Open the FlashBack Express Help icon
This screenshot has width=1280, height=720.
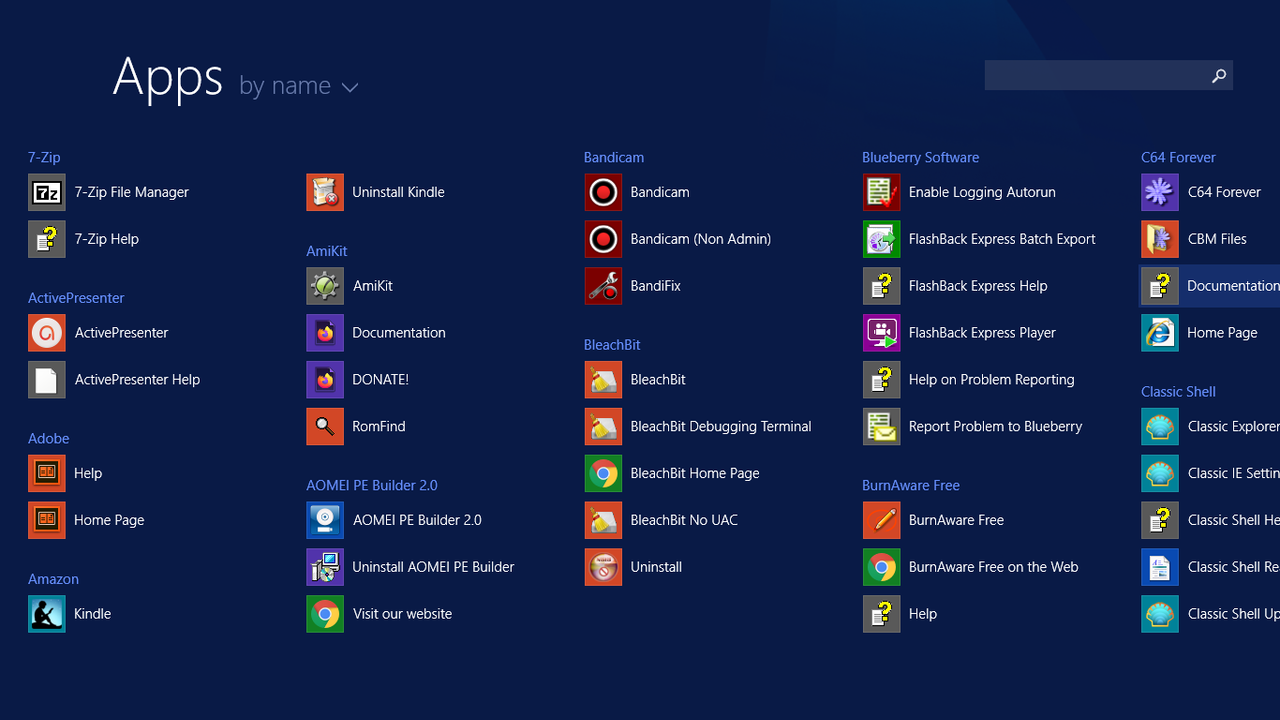tap(881, 286)
